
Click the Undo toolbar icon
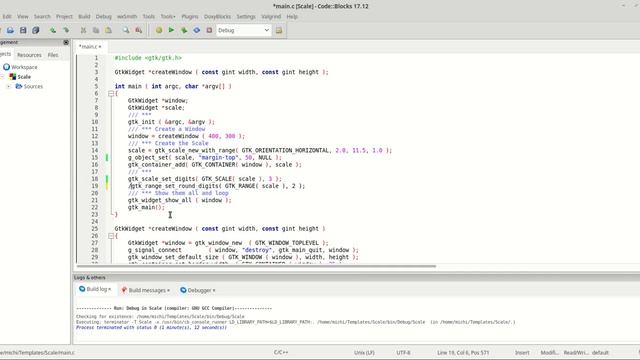point(53,30)
